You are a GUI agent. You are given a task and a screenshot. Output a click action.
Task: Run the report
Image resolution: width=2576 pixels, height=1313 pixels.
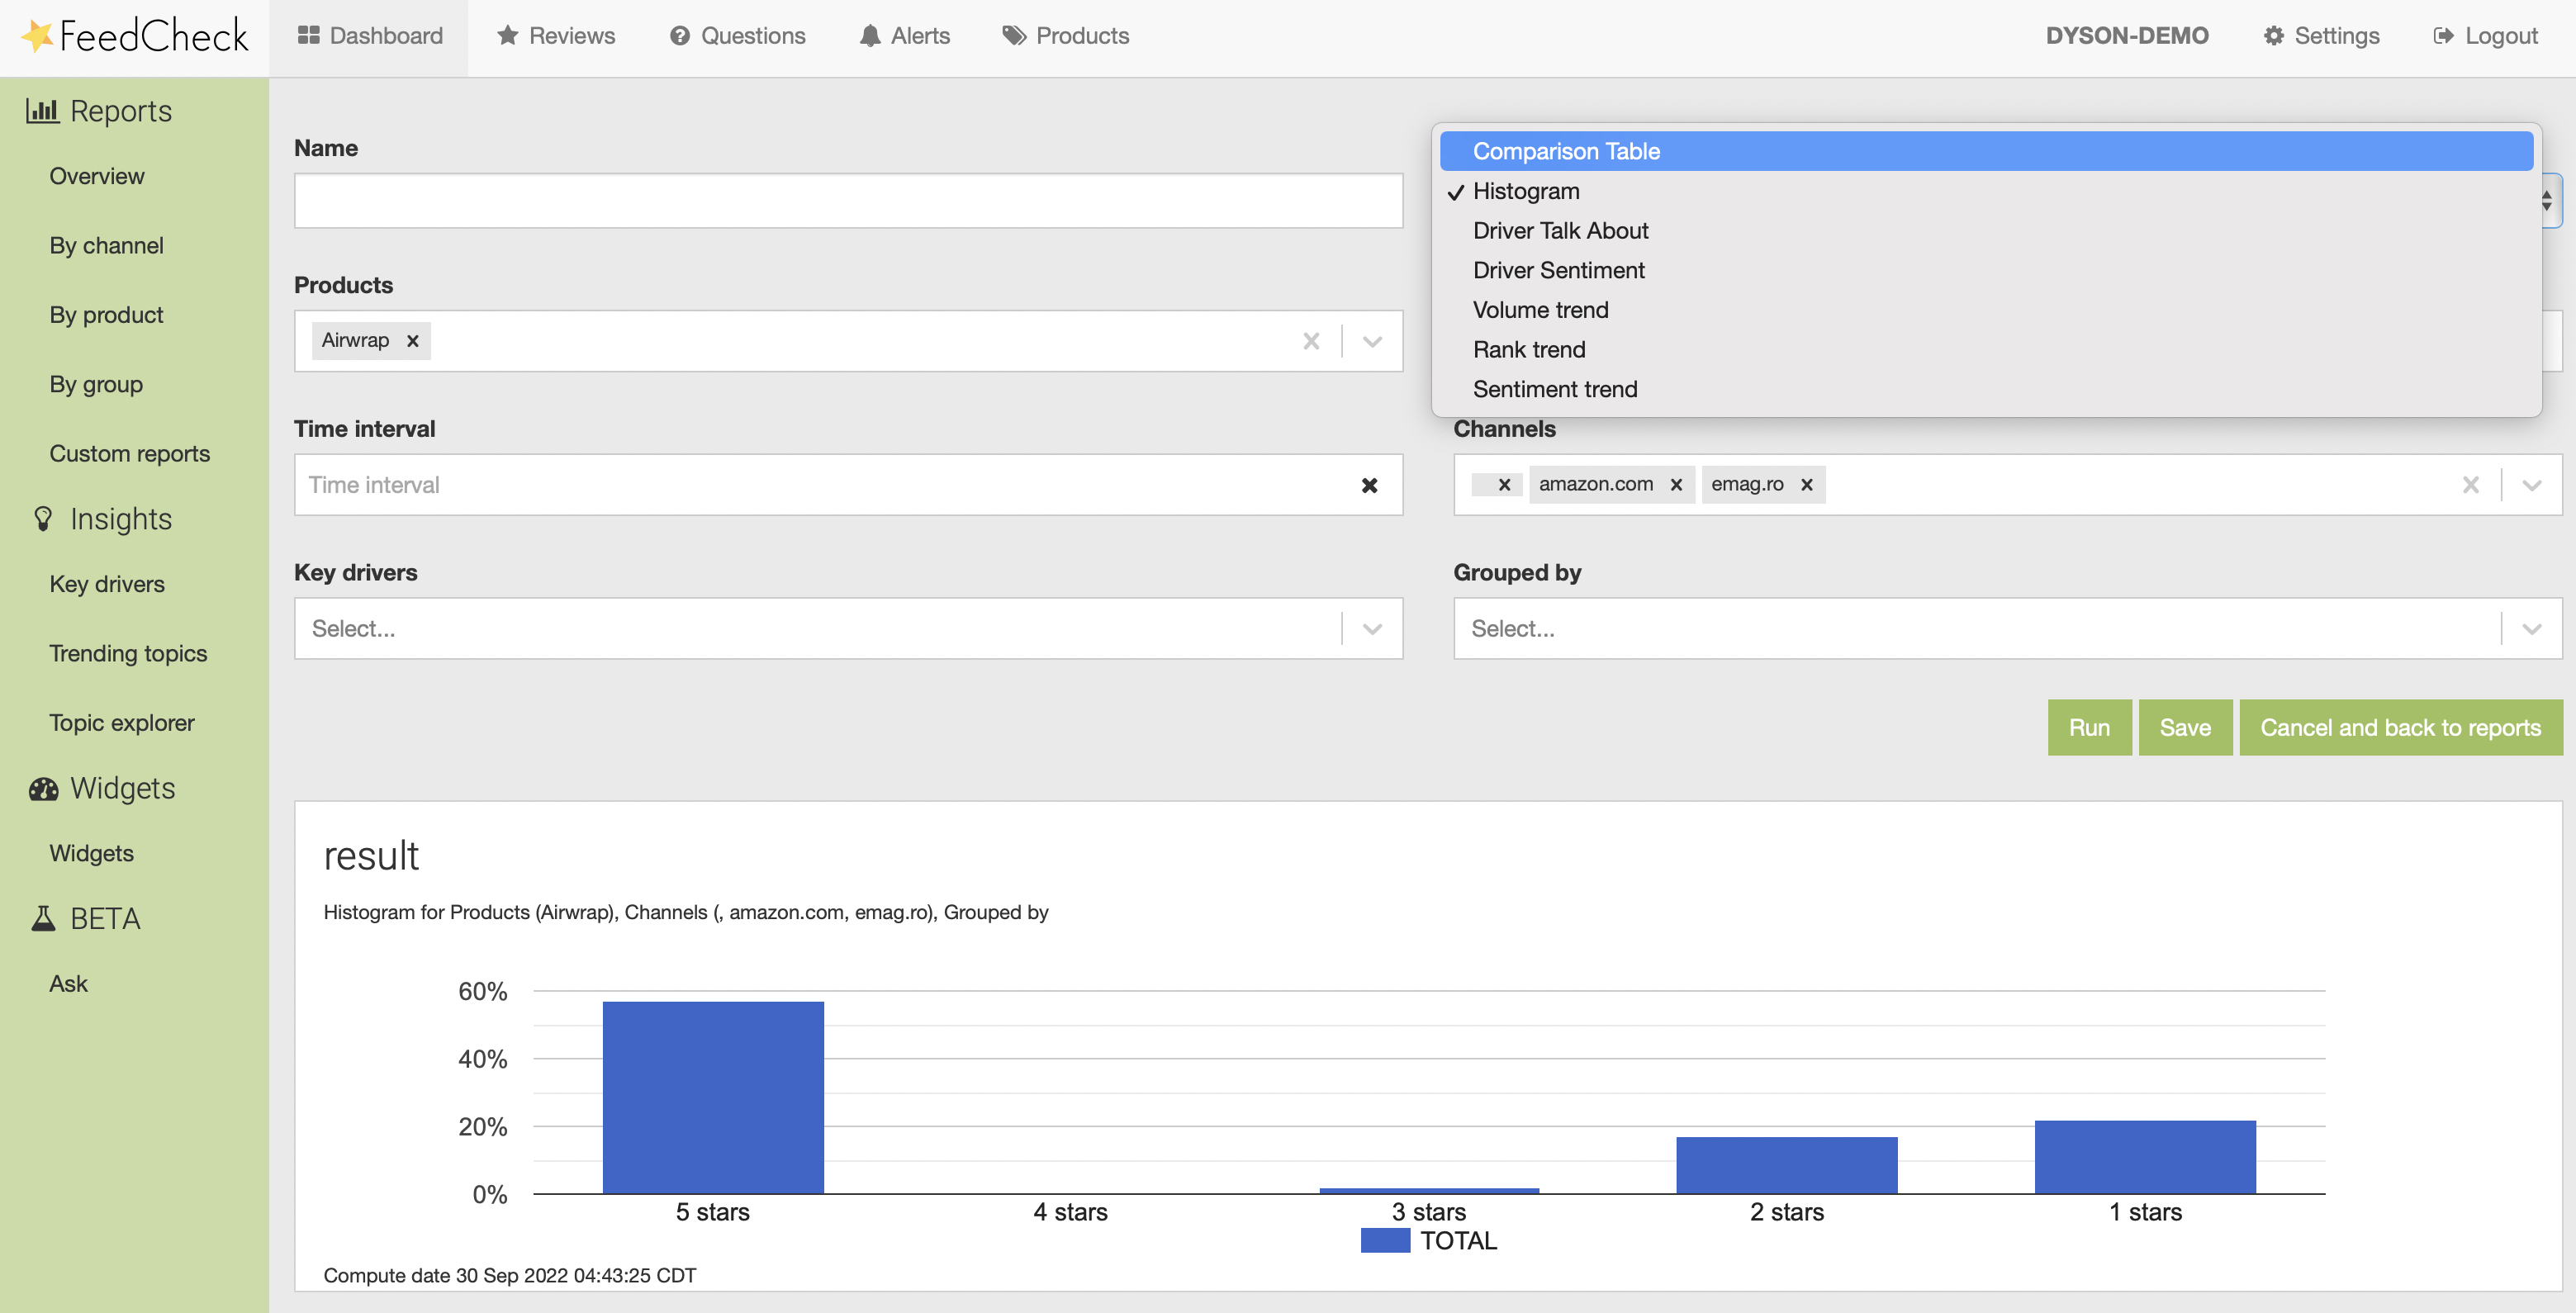tap(2089, 727)
